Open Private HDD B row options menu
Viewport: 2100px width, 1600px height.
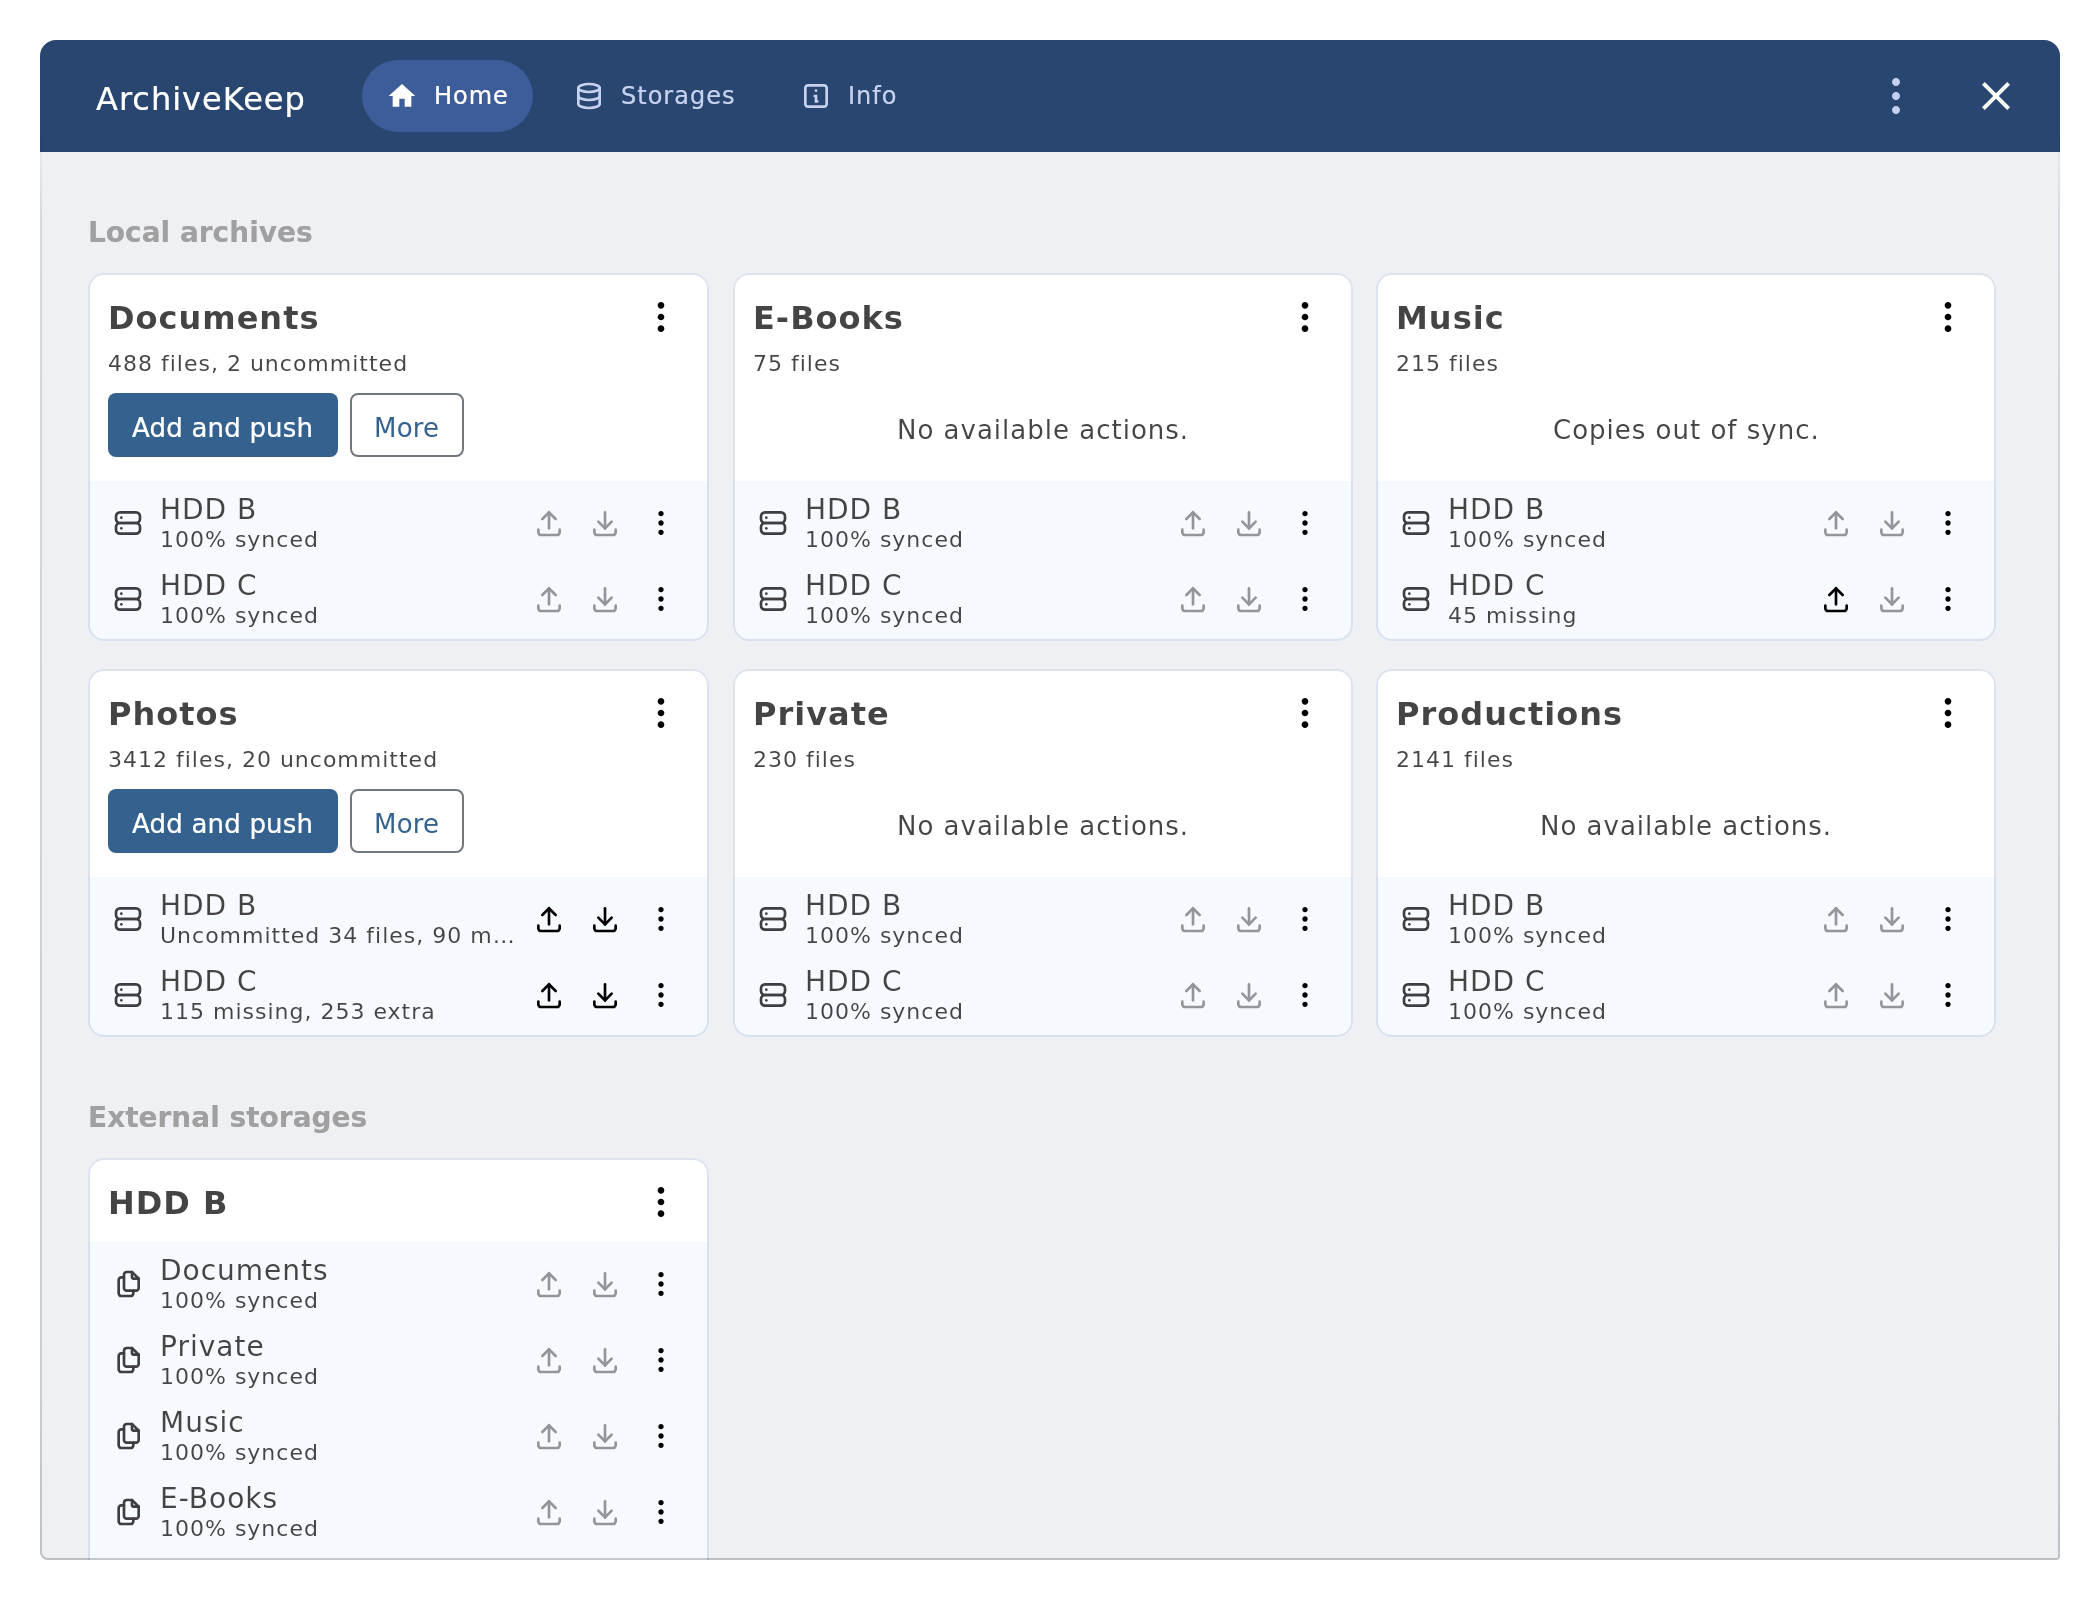(1304, 919)
